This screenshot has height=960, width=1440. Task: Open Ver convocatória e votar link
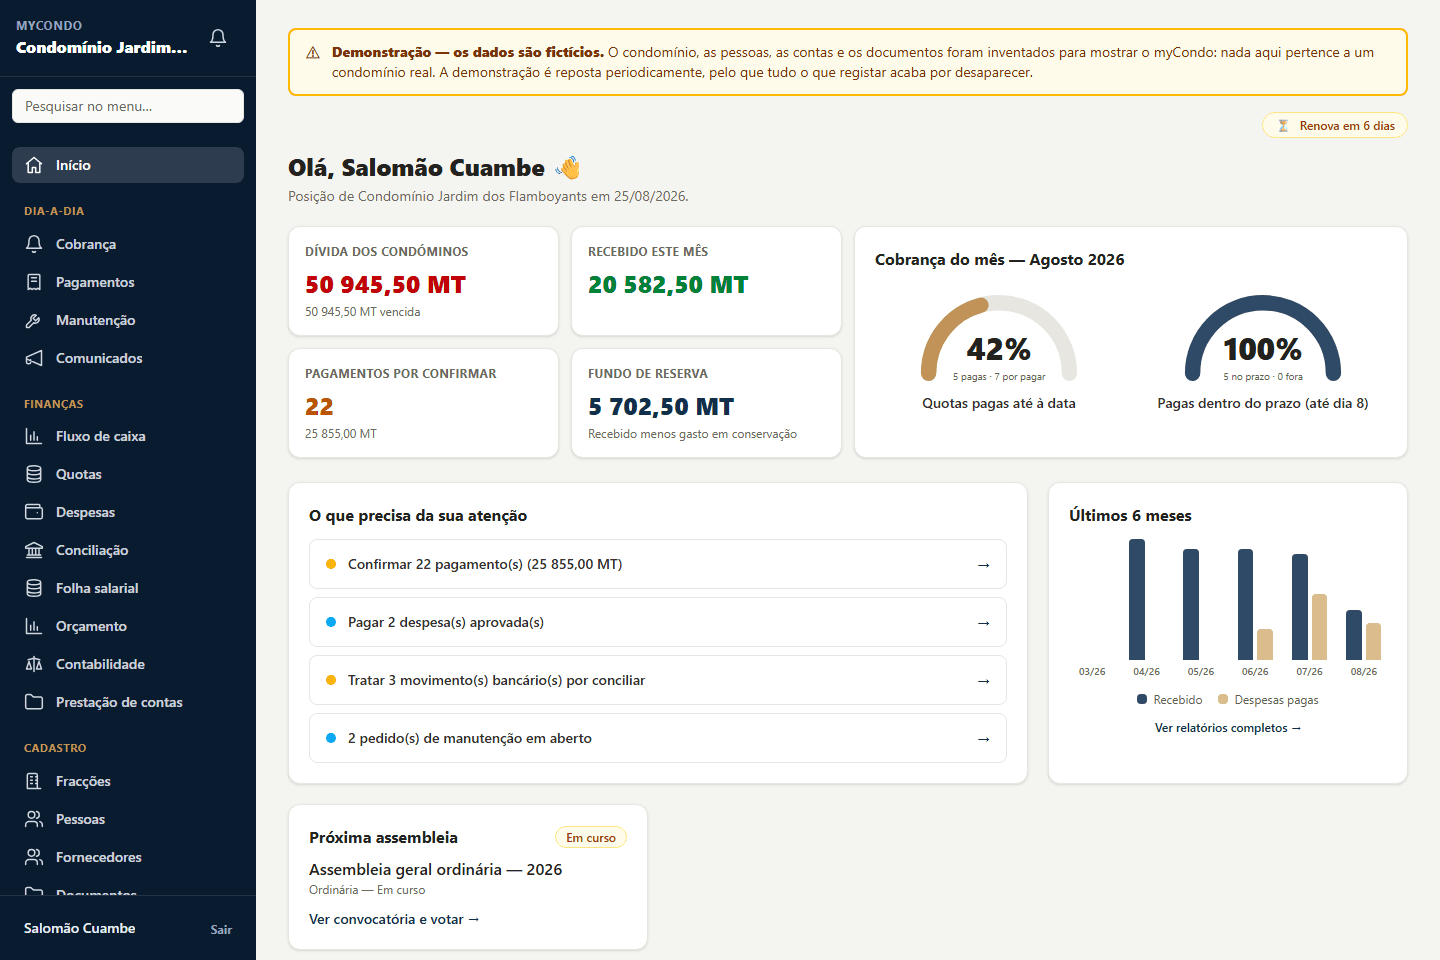(x=394, y=919)
